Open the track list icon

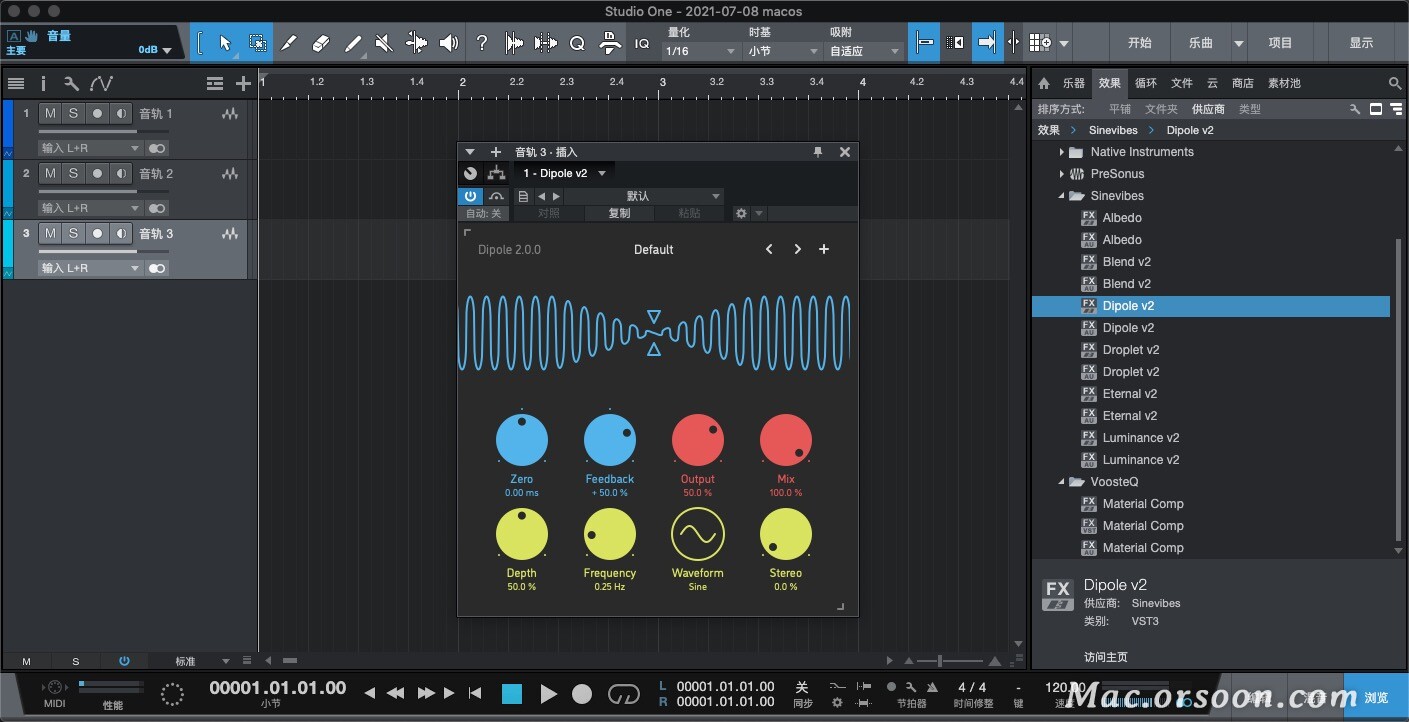tap(15, 84)
